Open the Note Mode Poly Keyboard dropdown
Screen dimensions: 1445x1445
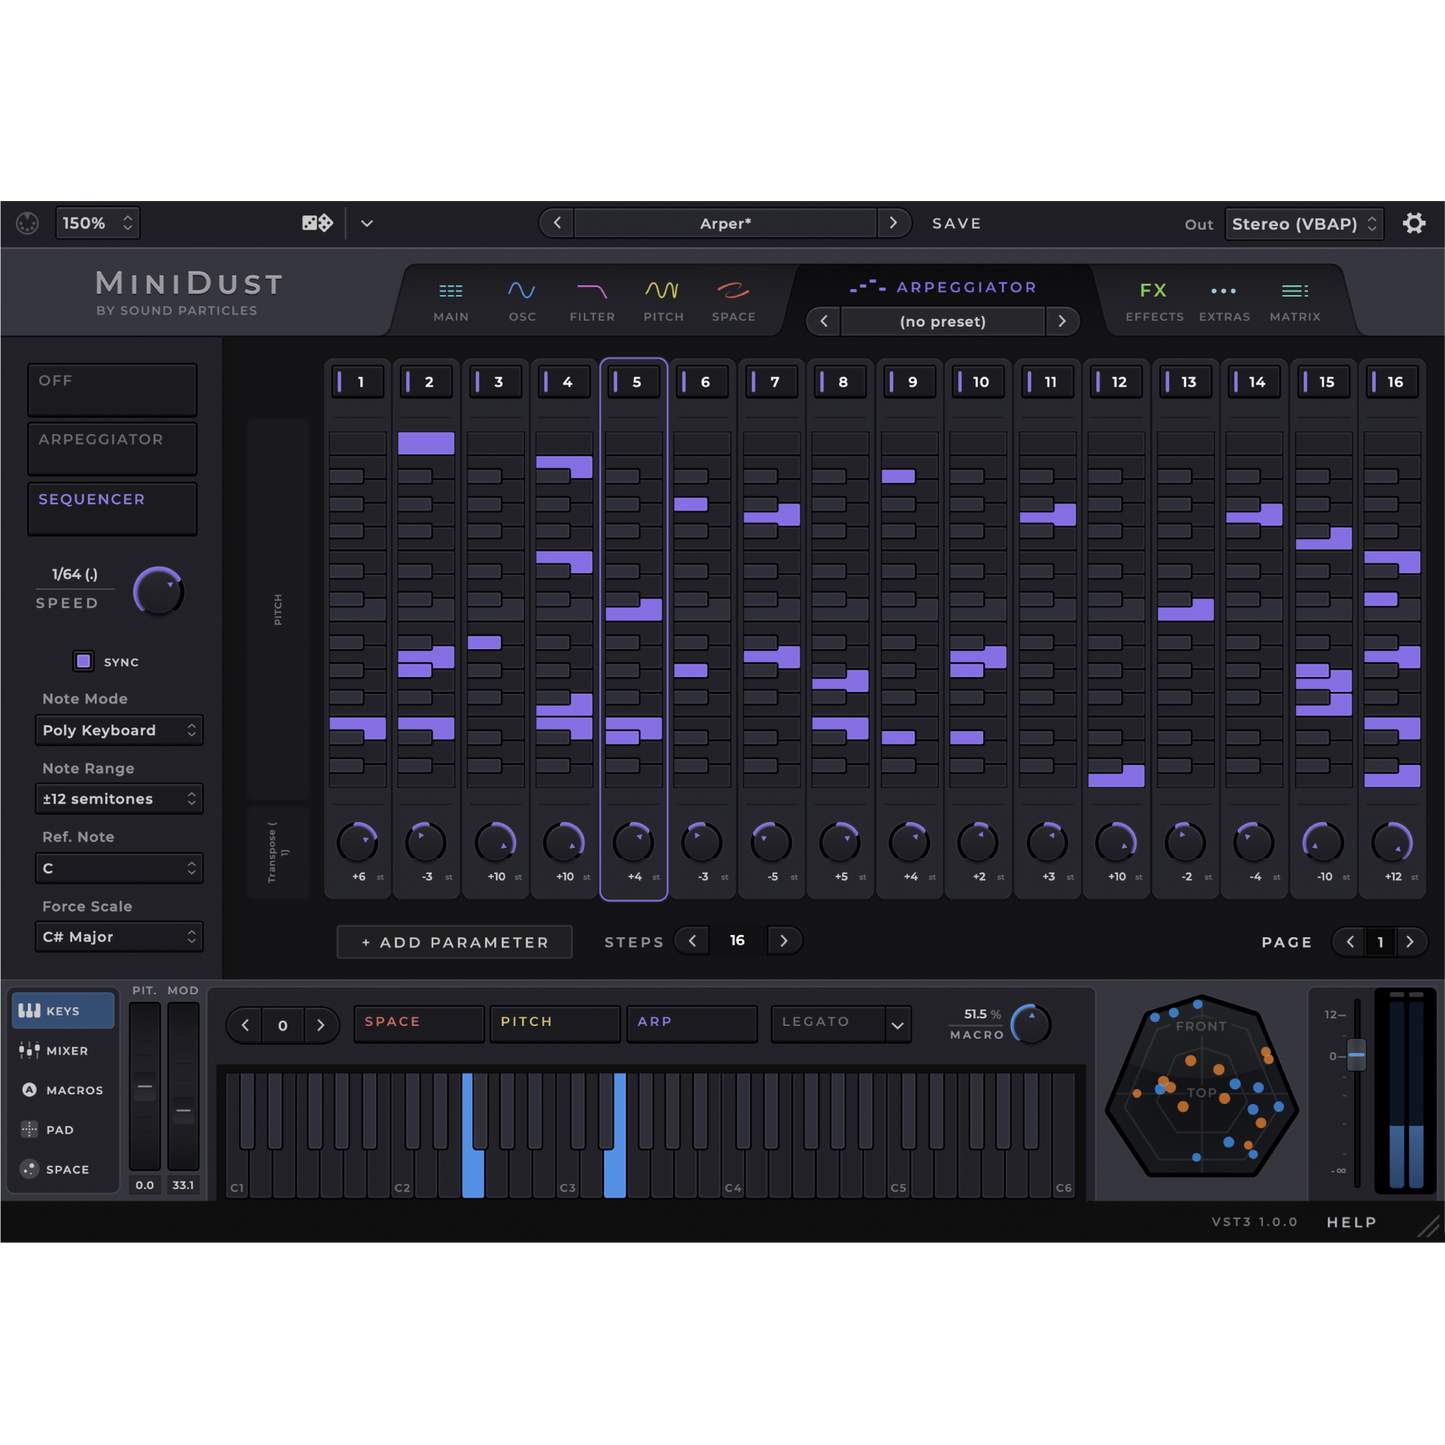click(x=119, y=730)
